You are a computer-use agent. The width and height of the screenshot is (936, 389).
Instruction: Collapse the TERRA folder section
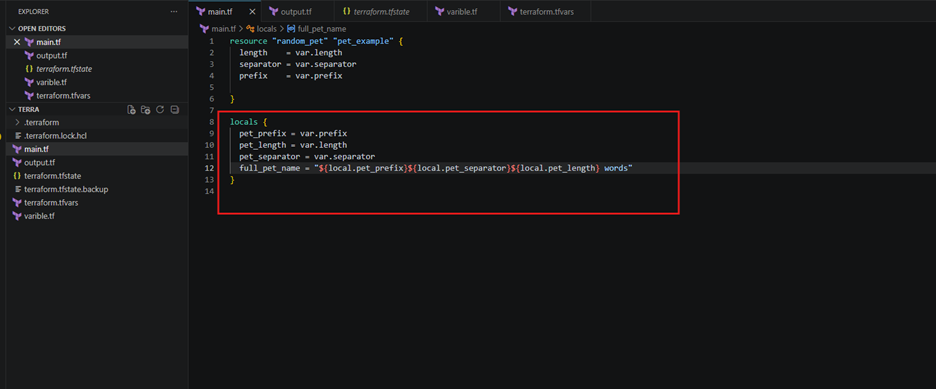12,110
